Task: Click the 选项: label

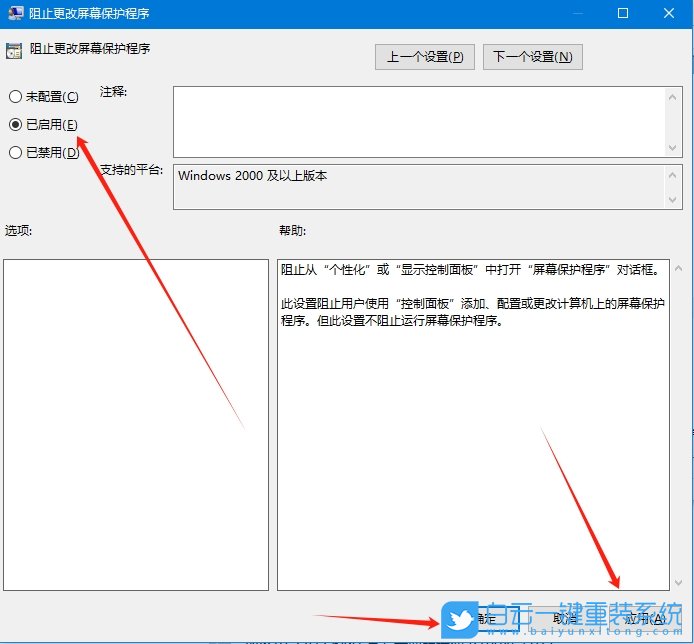Action: tap(18, 231)
